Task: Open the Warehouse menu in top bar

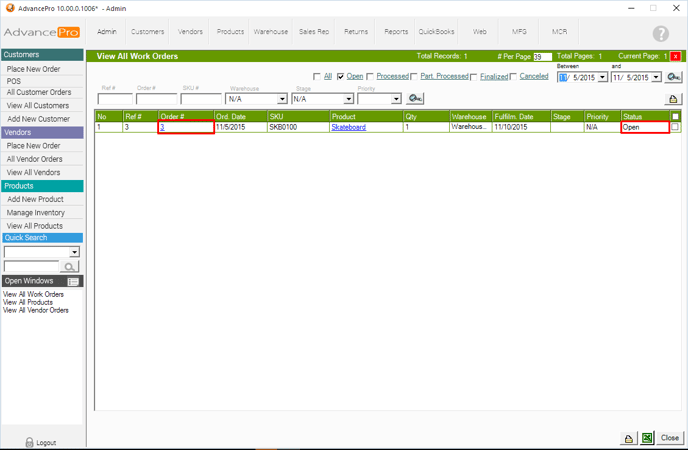Action: click(270, 32)
